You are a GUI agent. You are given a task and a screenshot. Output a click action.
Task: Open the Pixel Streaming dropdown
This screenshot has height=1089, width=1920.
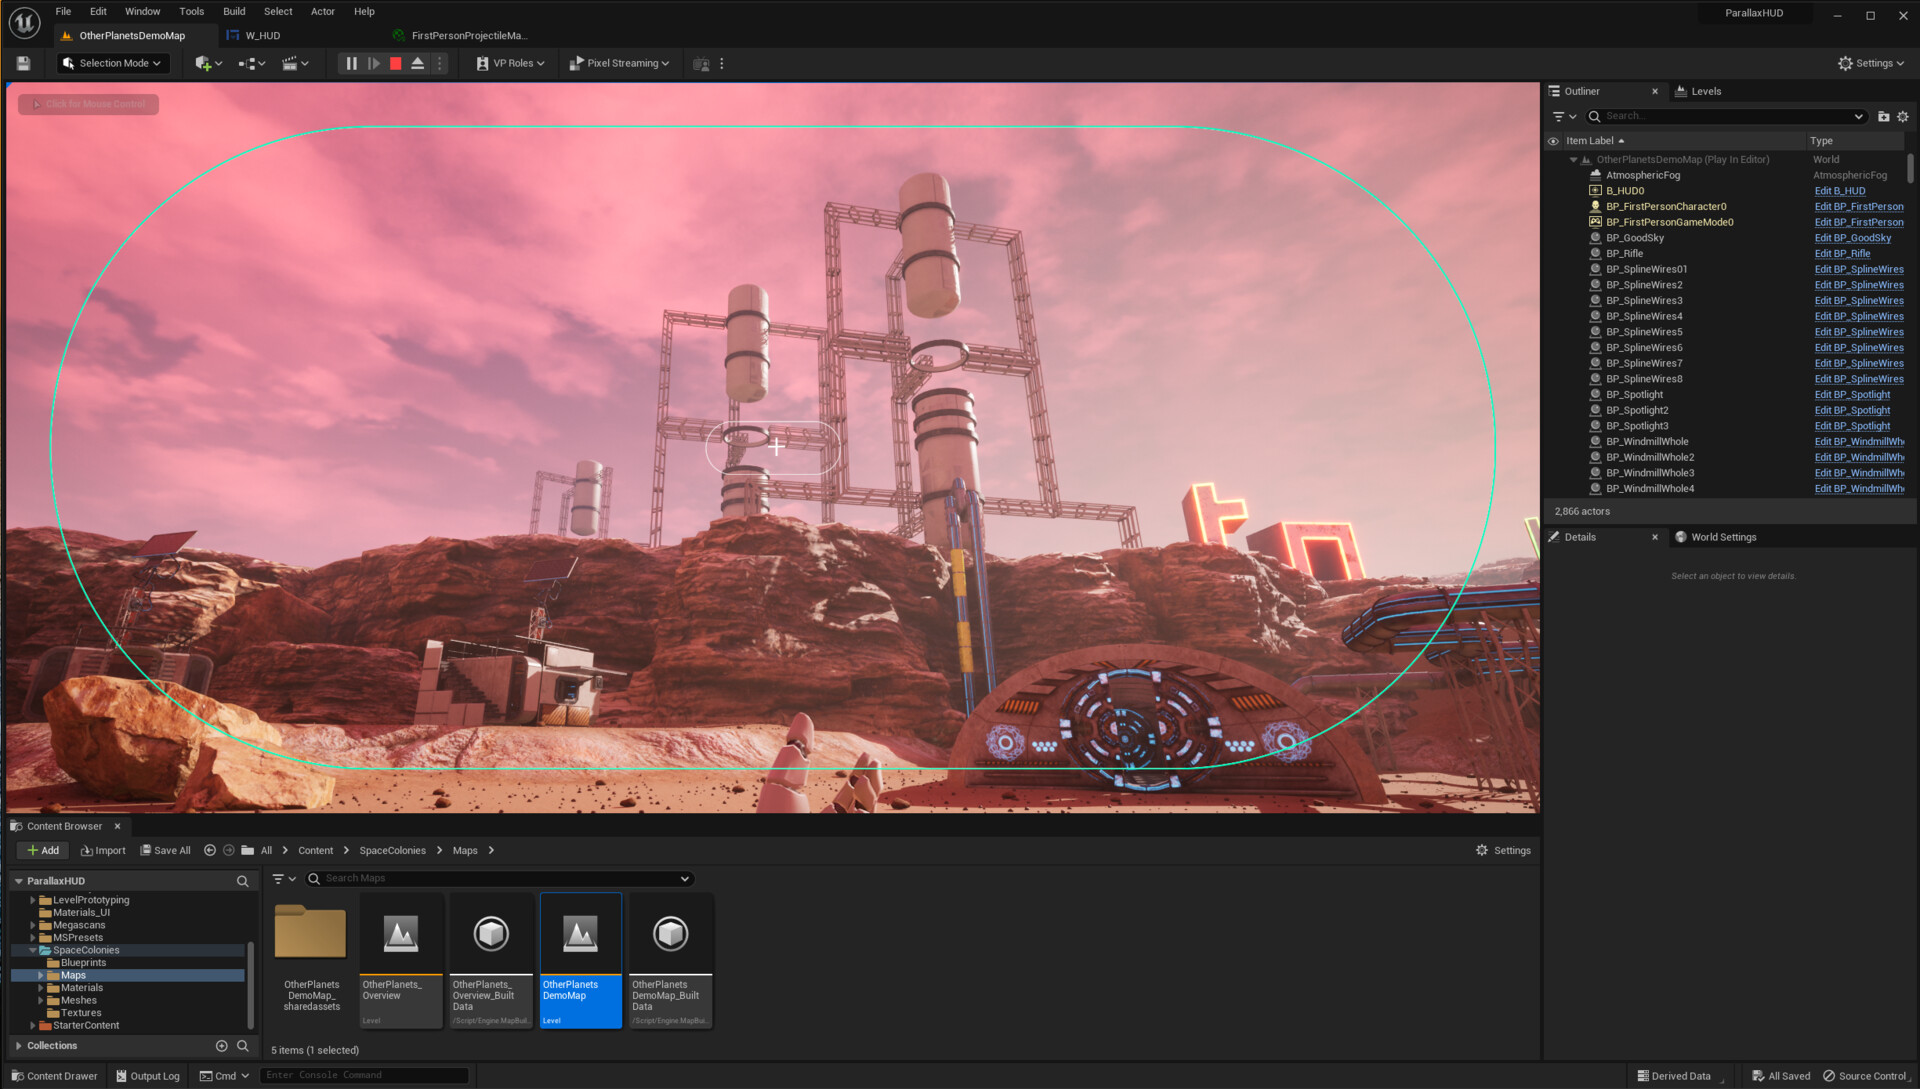619,63
